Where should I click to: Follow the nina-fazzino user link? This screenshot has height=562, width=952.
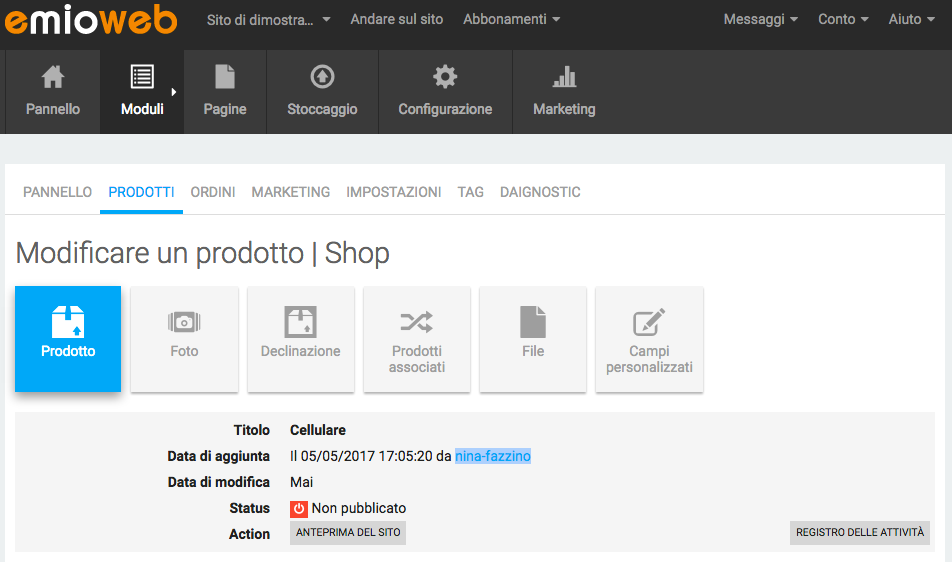click(x=493, y=456)
